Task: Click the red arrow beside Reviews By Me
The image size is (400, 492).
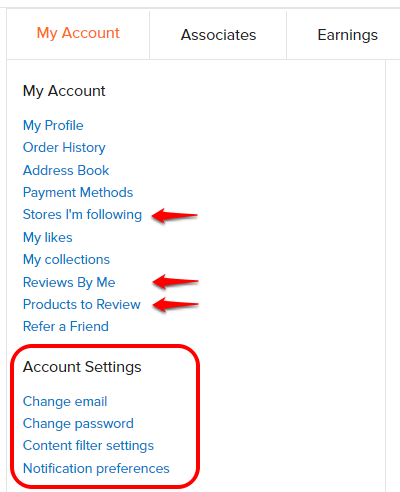Action: (175, 282)
